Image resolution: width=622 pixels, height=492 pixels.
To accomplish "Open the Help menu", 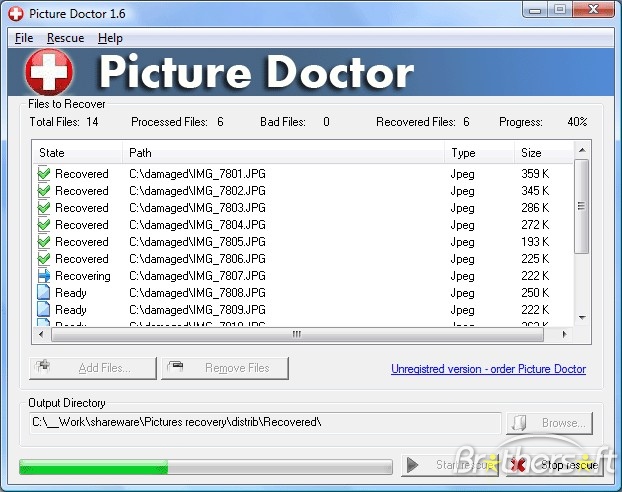I will pos(110,38).
